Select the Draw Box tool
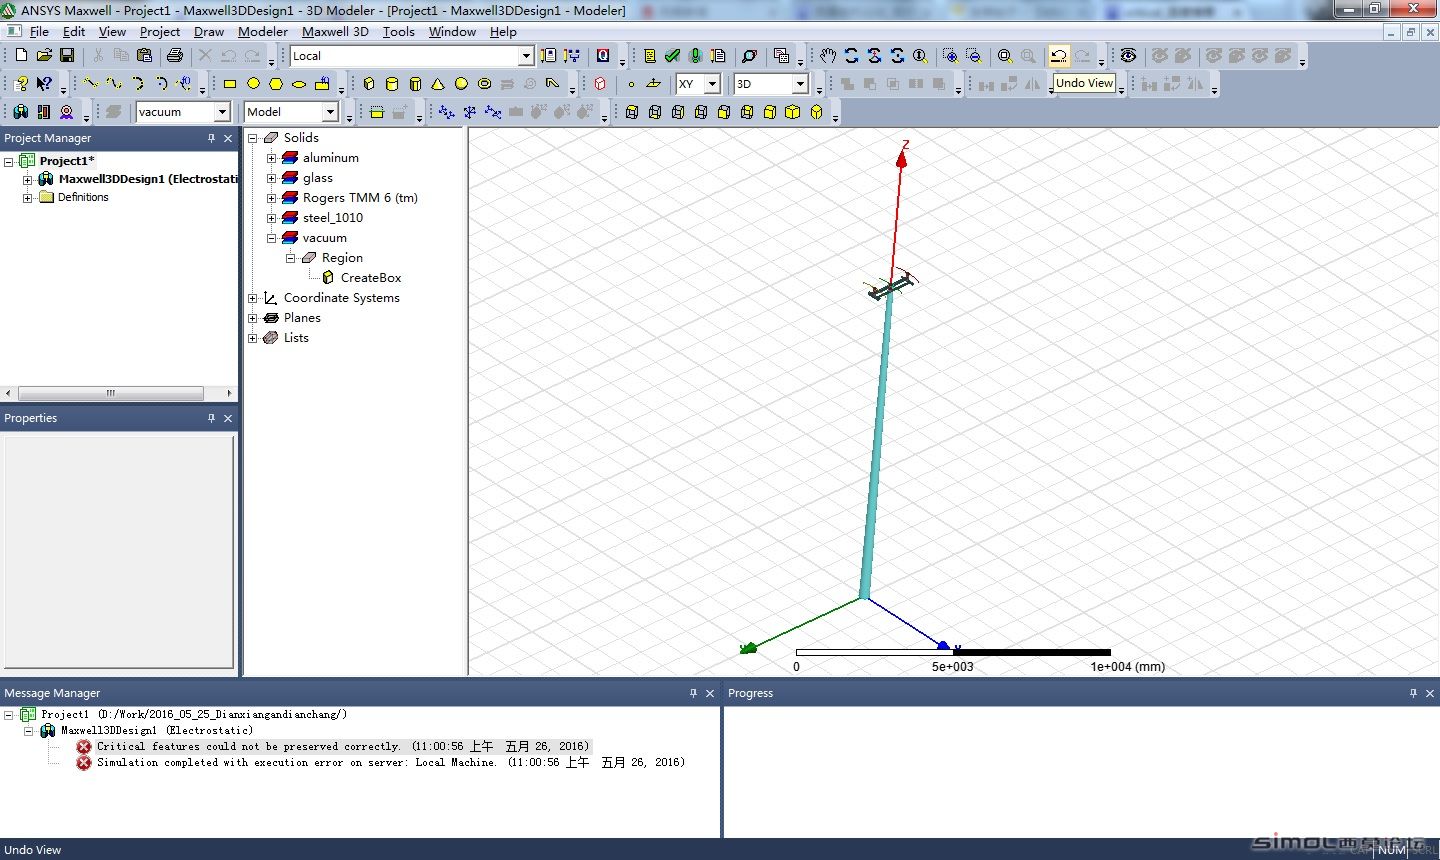Screen dimensions: 1440x860 coord(369,84)
